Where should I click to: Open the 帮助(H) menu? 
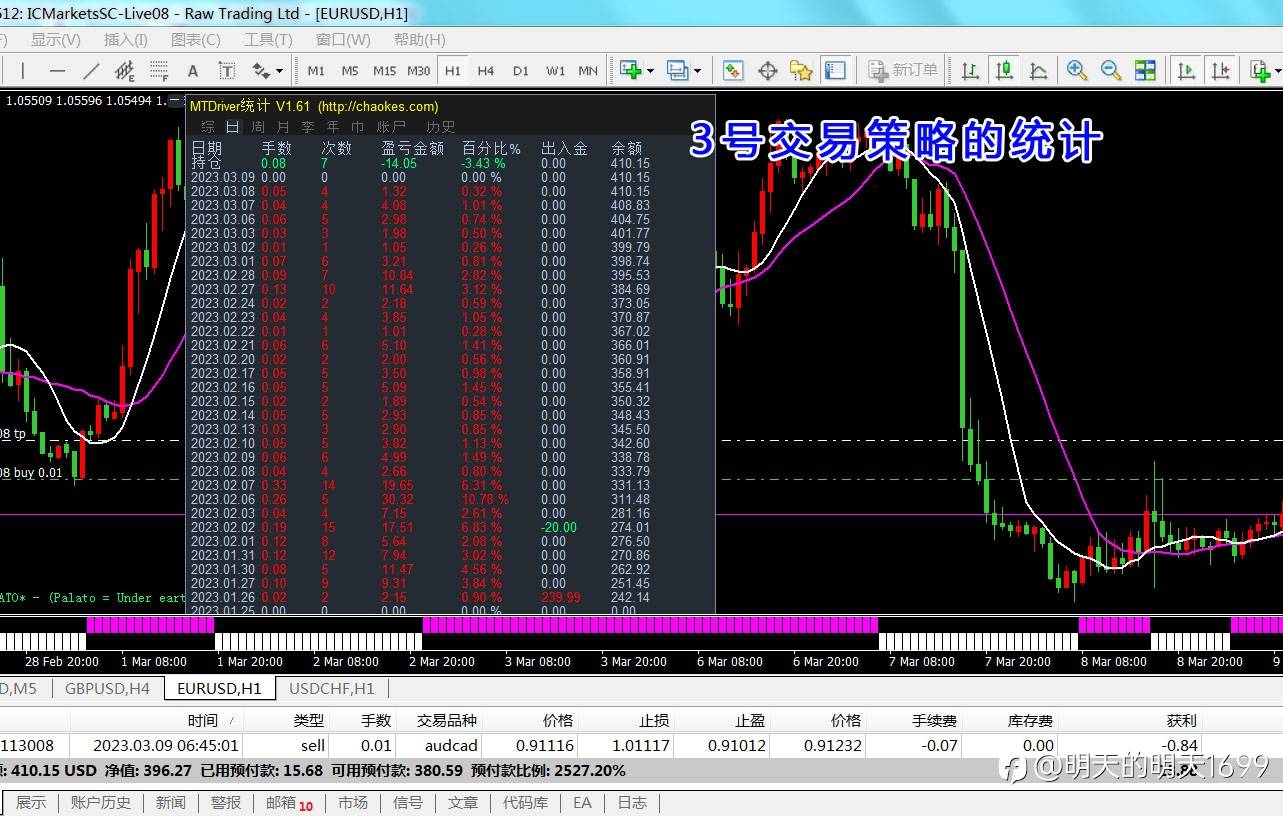point(420,40)
